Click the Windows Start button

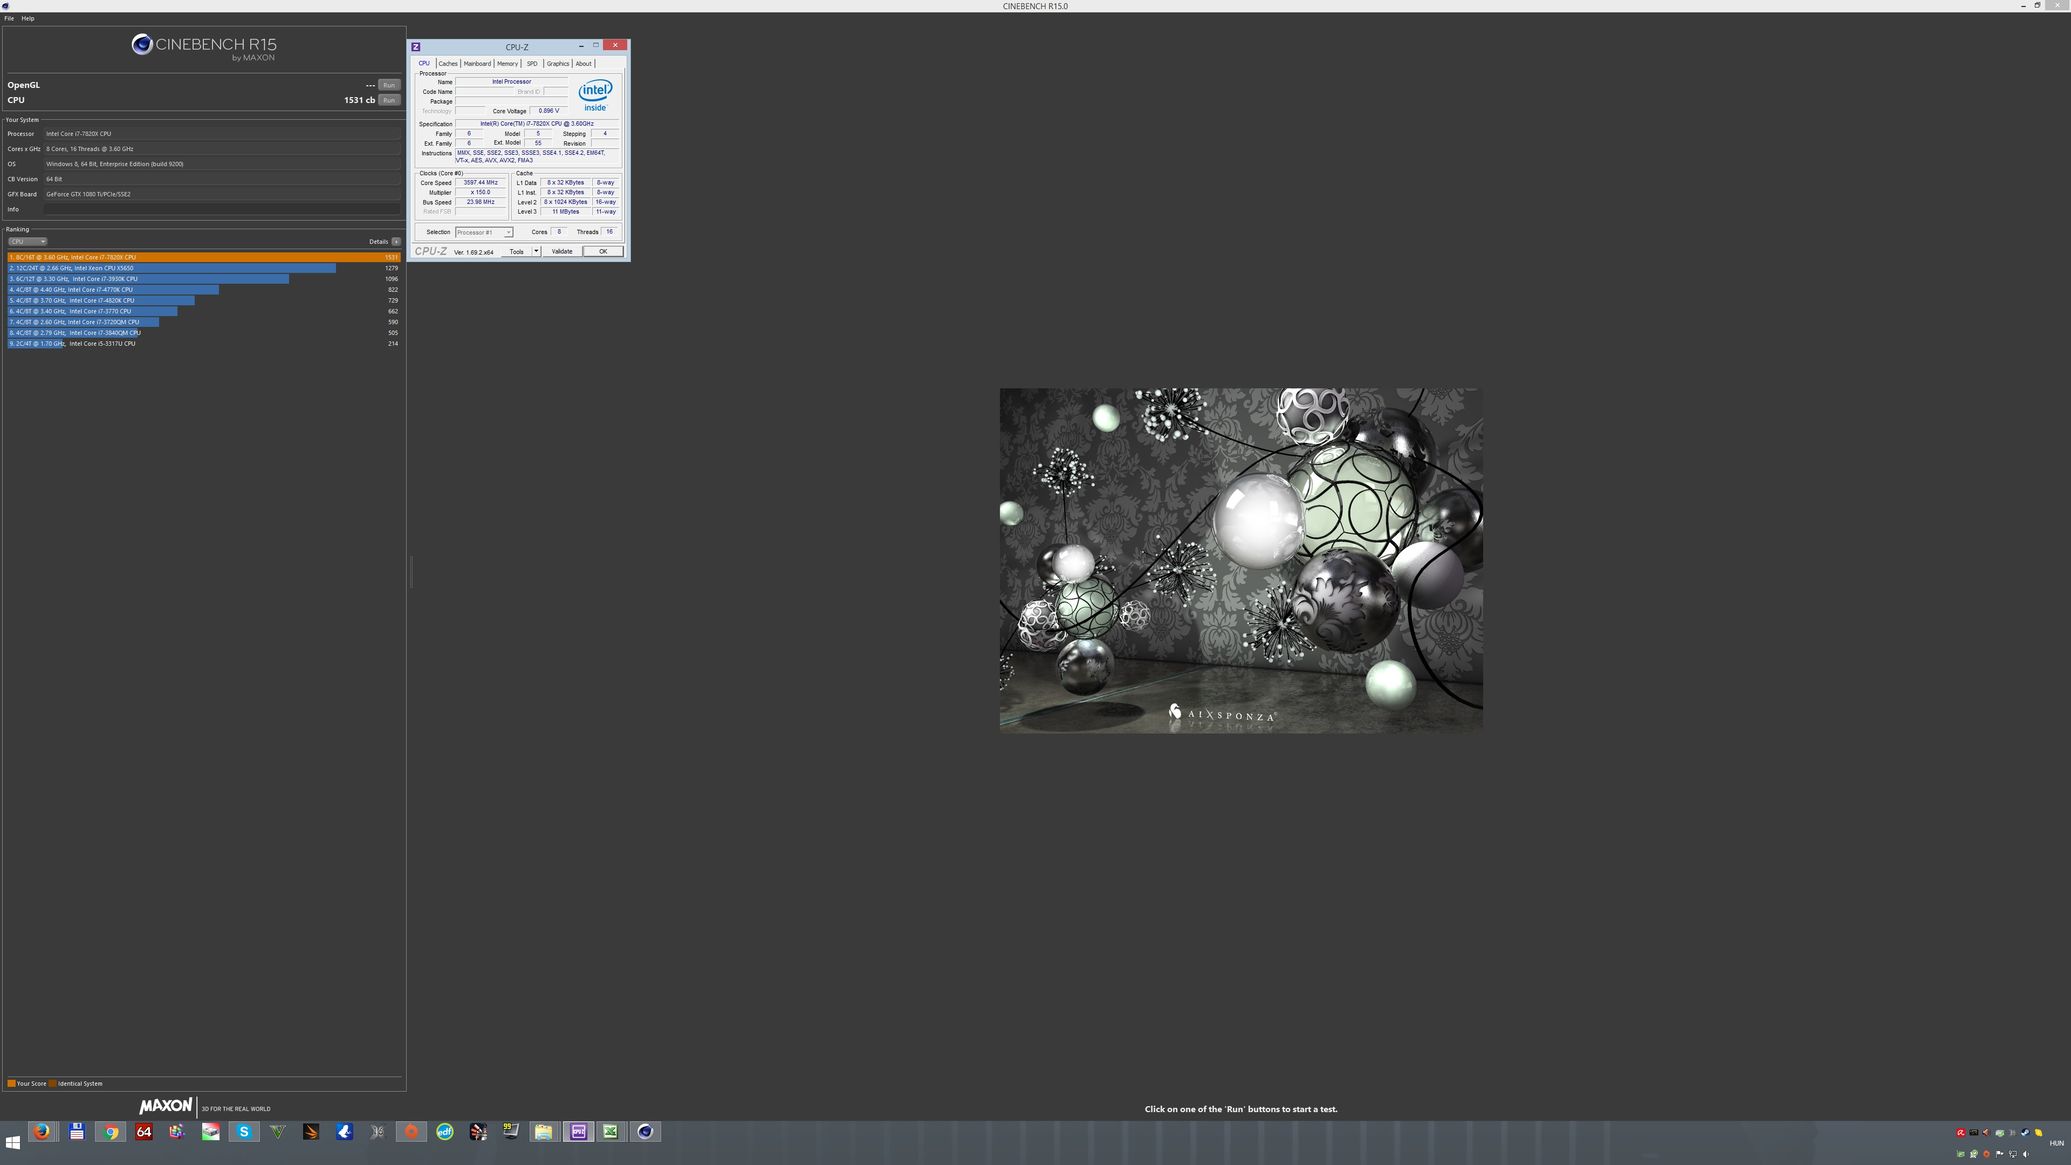pos(13,1141)
